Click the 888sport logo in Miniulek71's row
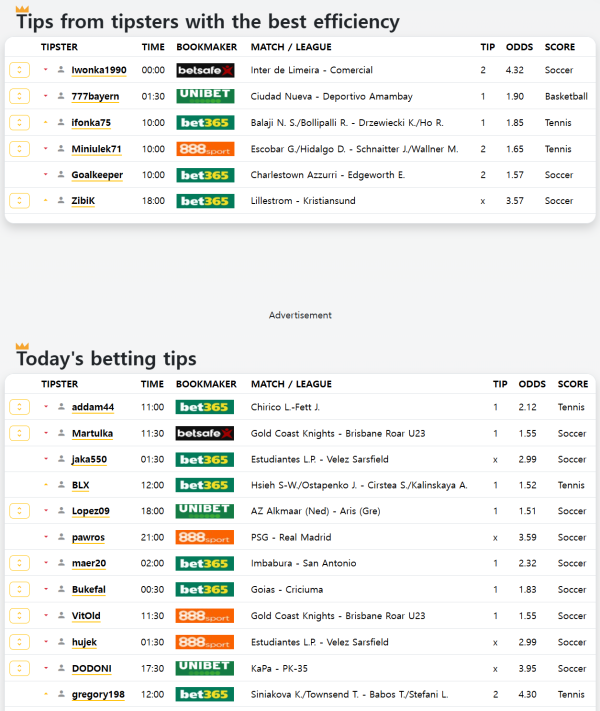The width and height of the screenshot is (600, 711). click(204, 149)
